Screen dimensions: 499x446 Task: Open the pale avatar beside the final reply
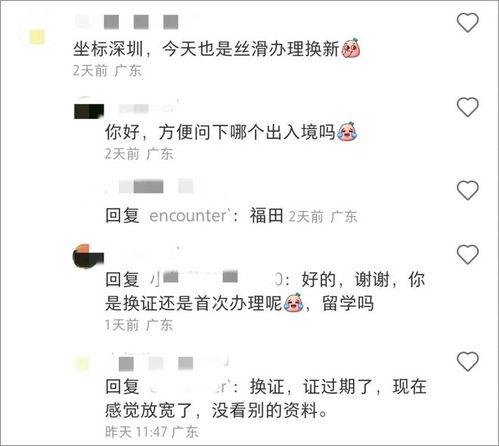point(83,364)
